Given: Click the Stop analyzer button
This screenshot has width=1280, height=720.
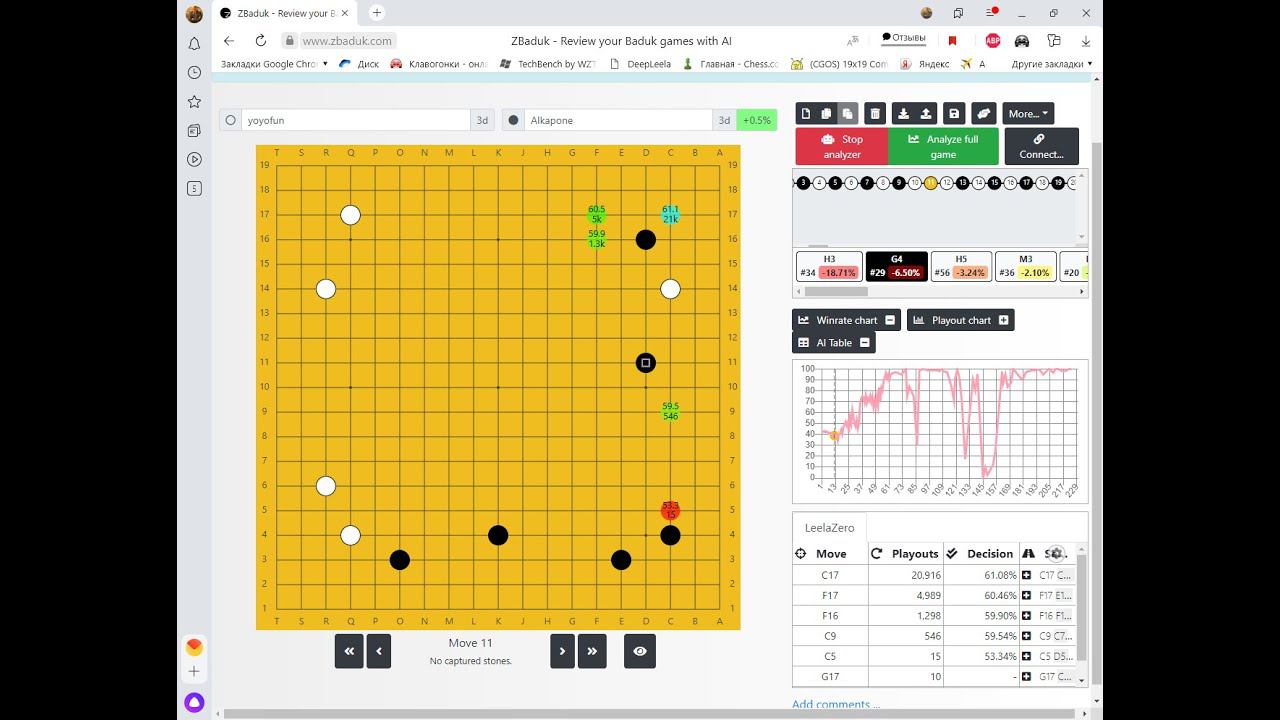Looking at the screenshot, I should [842, 146].
